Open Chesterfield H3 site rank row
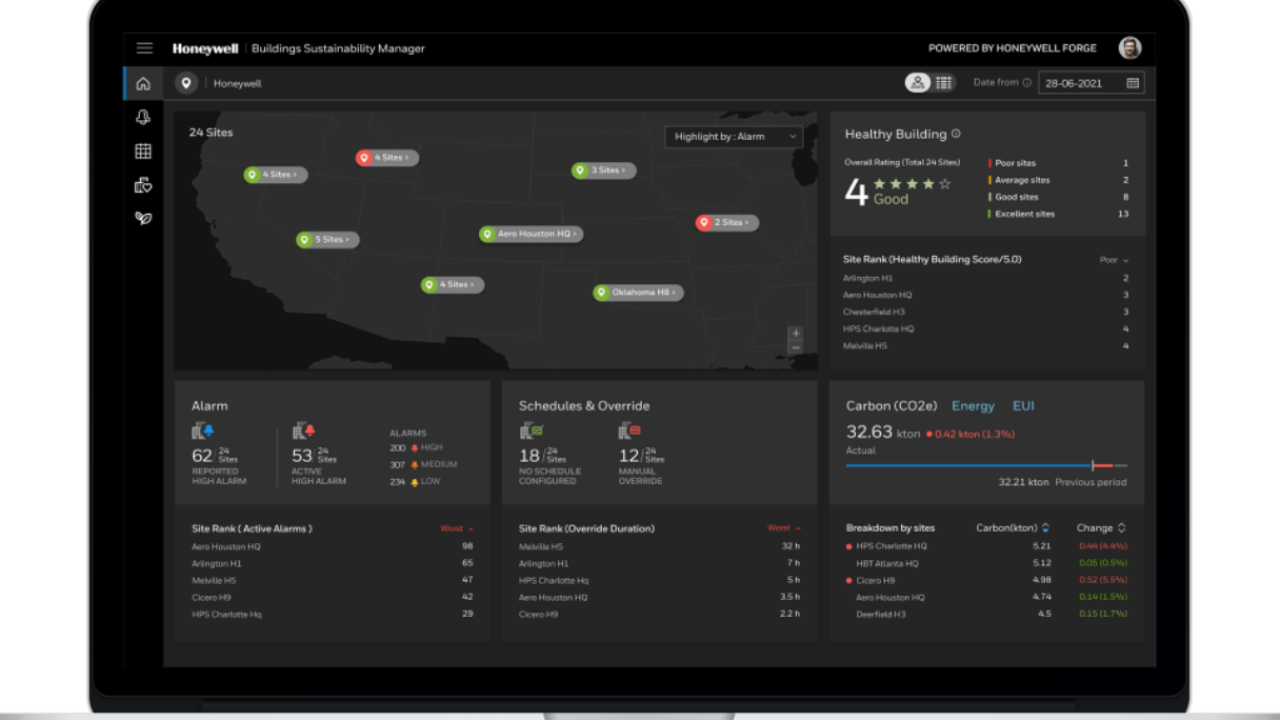Image resolution: width=1280 pixels, height=720 pixels. pyautogui.click(x=986, y=312)
